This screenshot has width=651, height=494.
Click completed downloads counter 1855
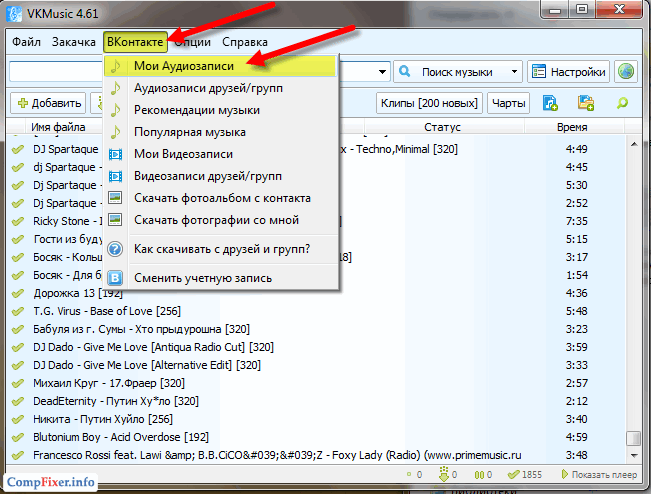(525, 474)
